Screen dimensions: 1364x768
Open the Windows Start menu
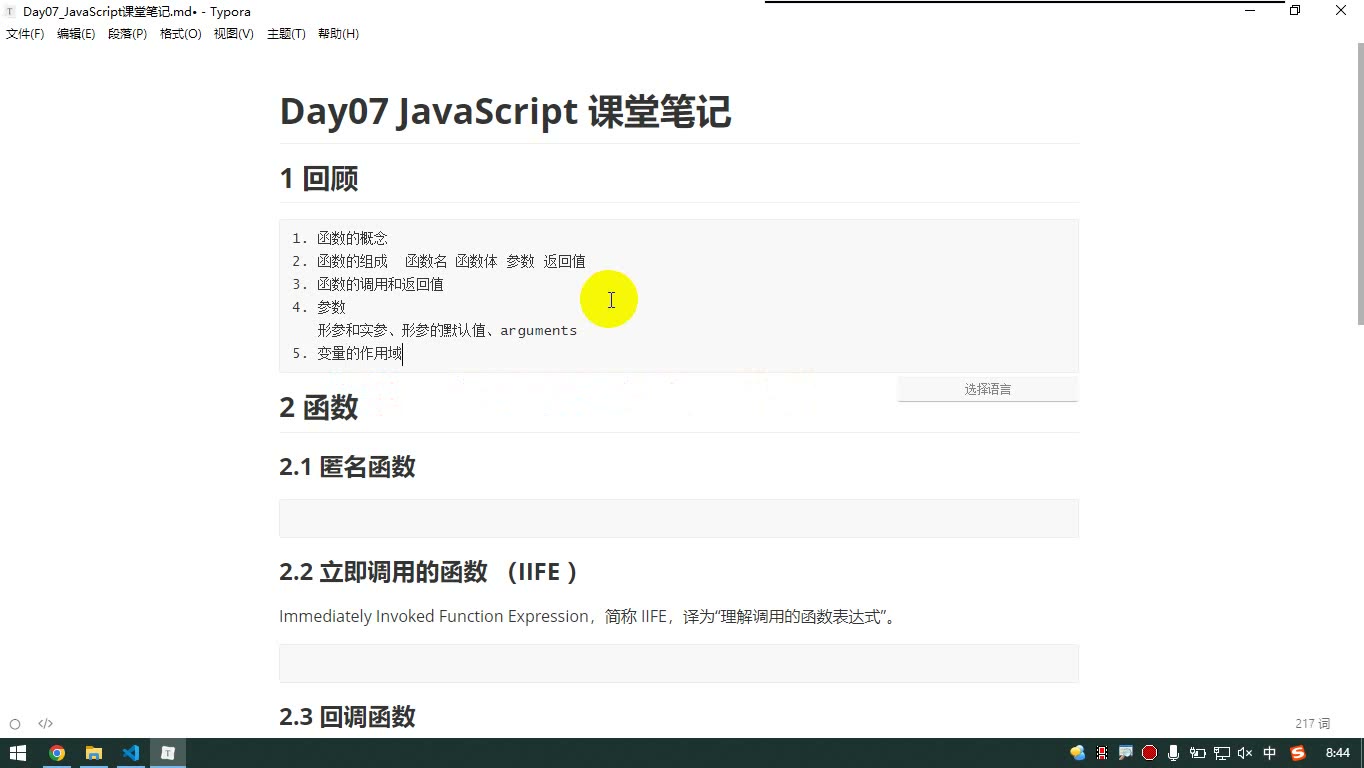pos(17,753)
